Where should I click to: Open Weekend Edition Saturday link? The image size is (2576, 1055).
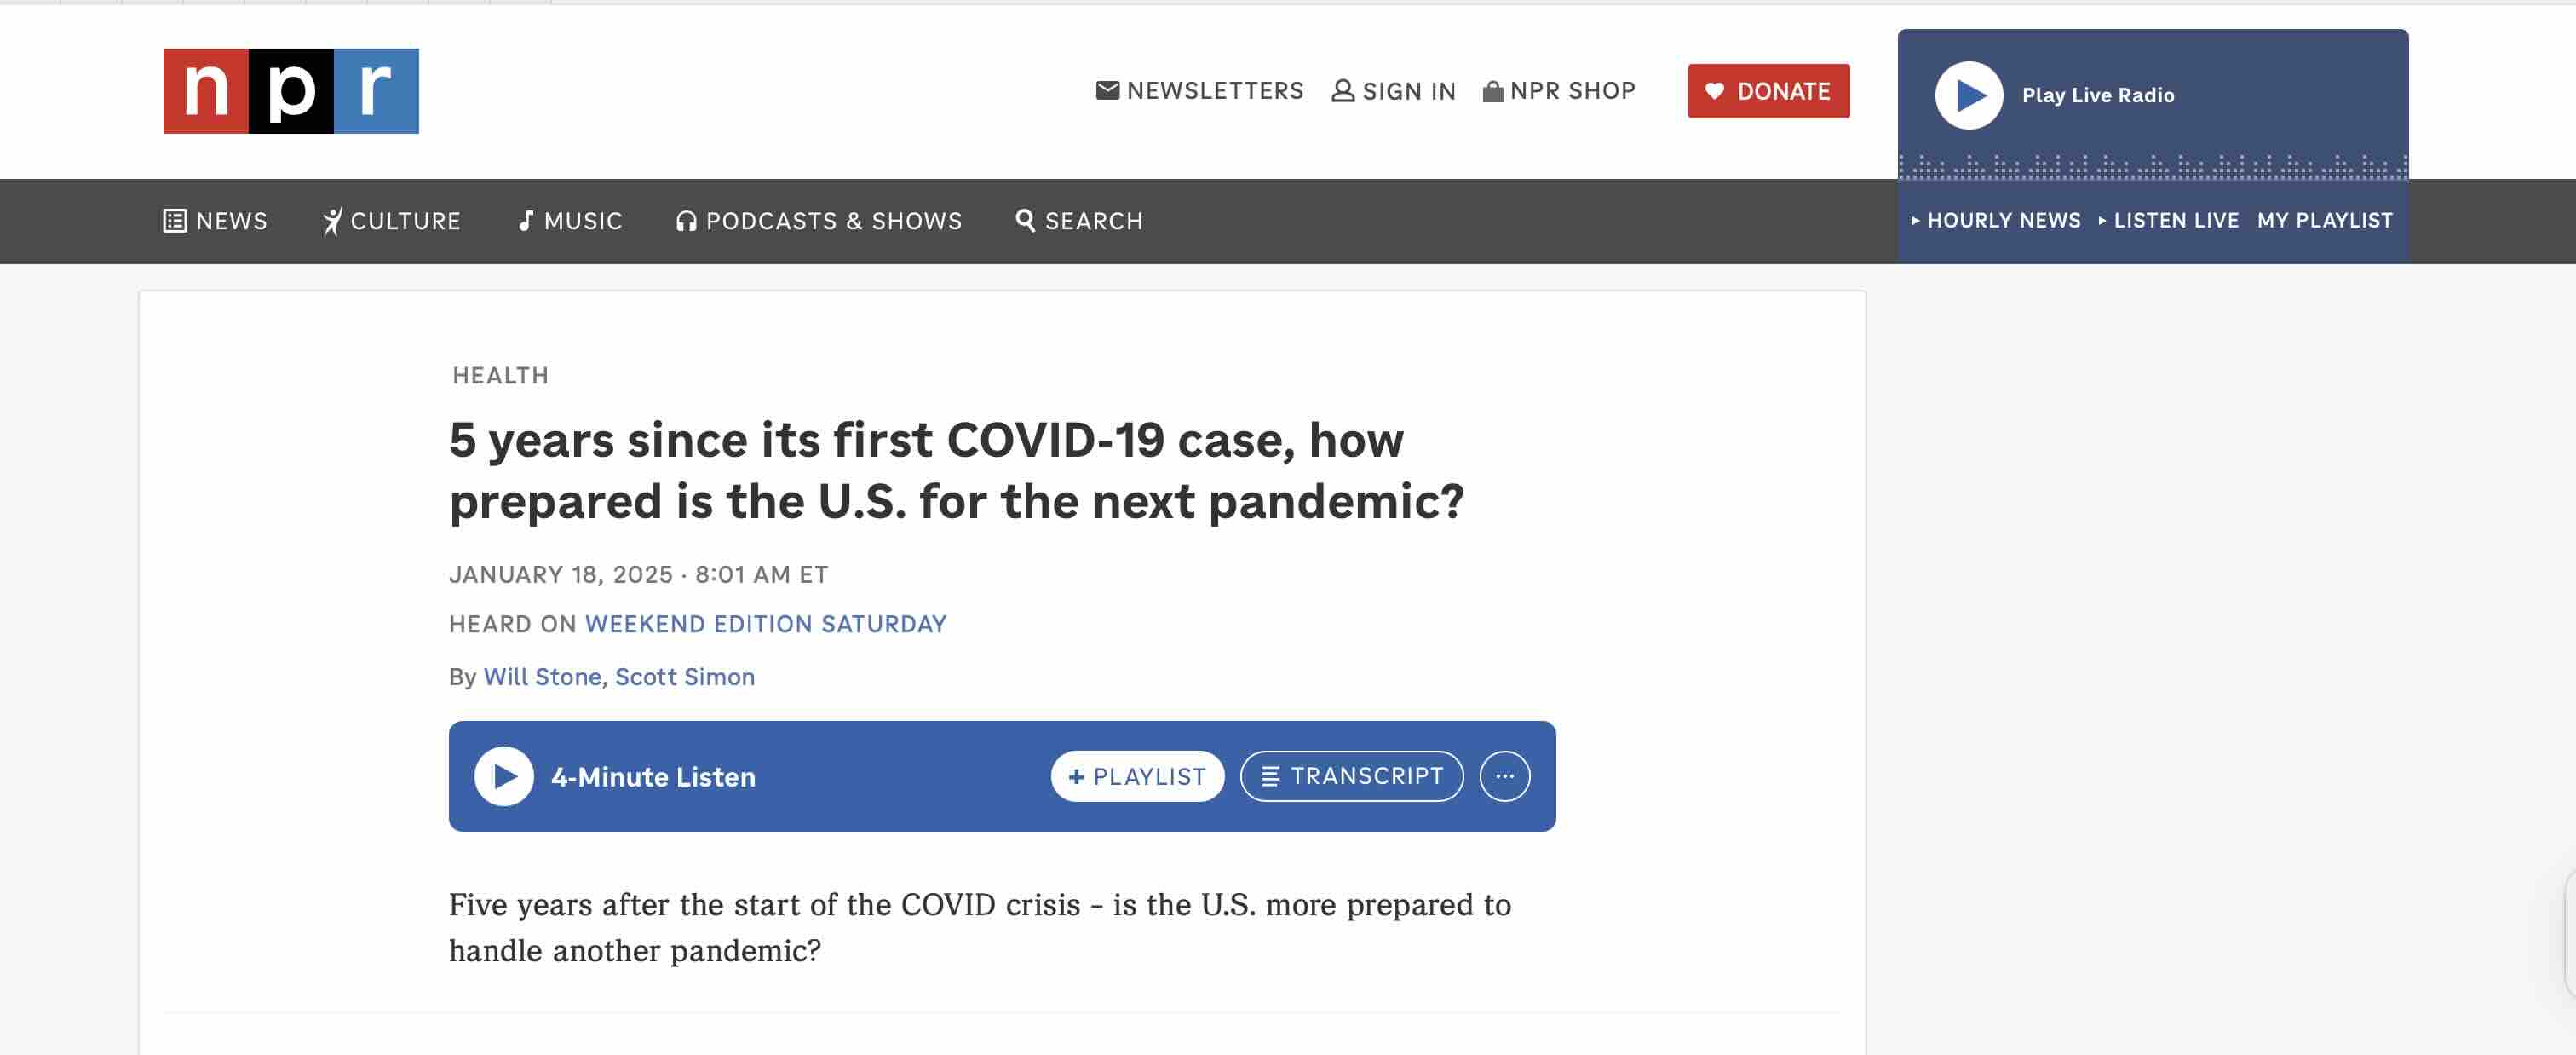pos(765,624)
